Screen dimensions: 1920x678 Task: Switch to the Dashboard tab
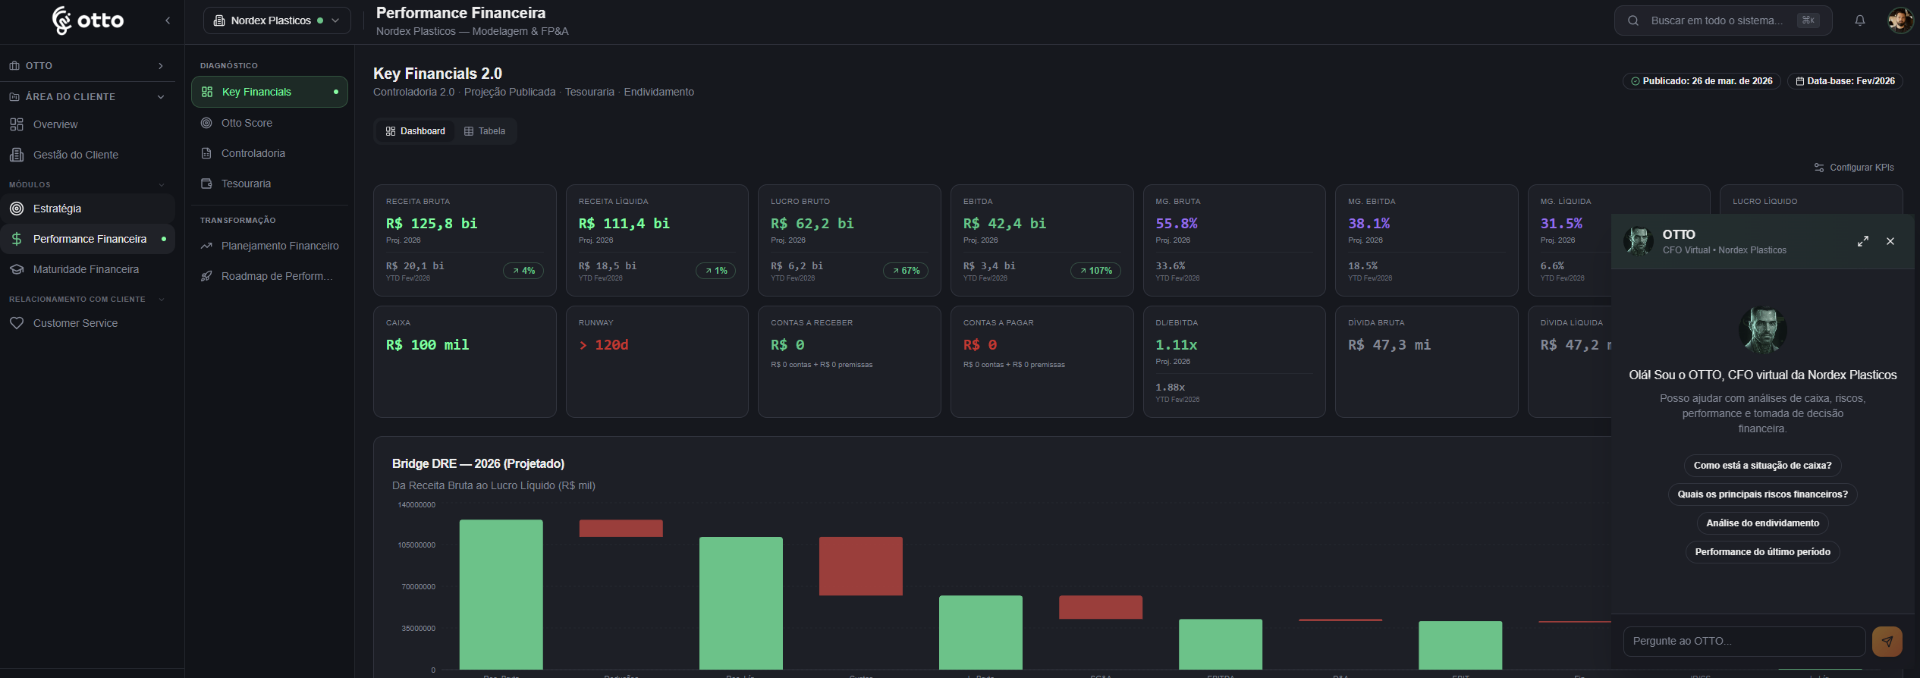pyautogui.click(x=415, y=131)
